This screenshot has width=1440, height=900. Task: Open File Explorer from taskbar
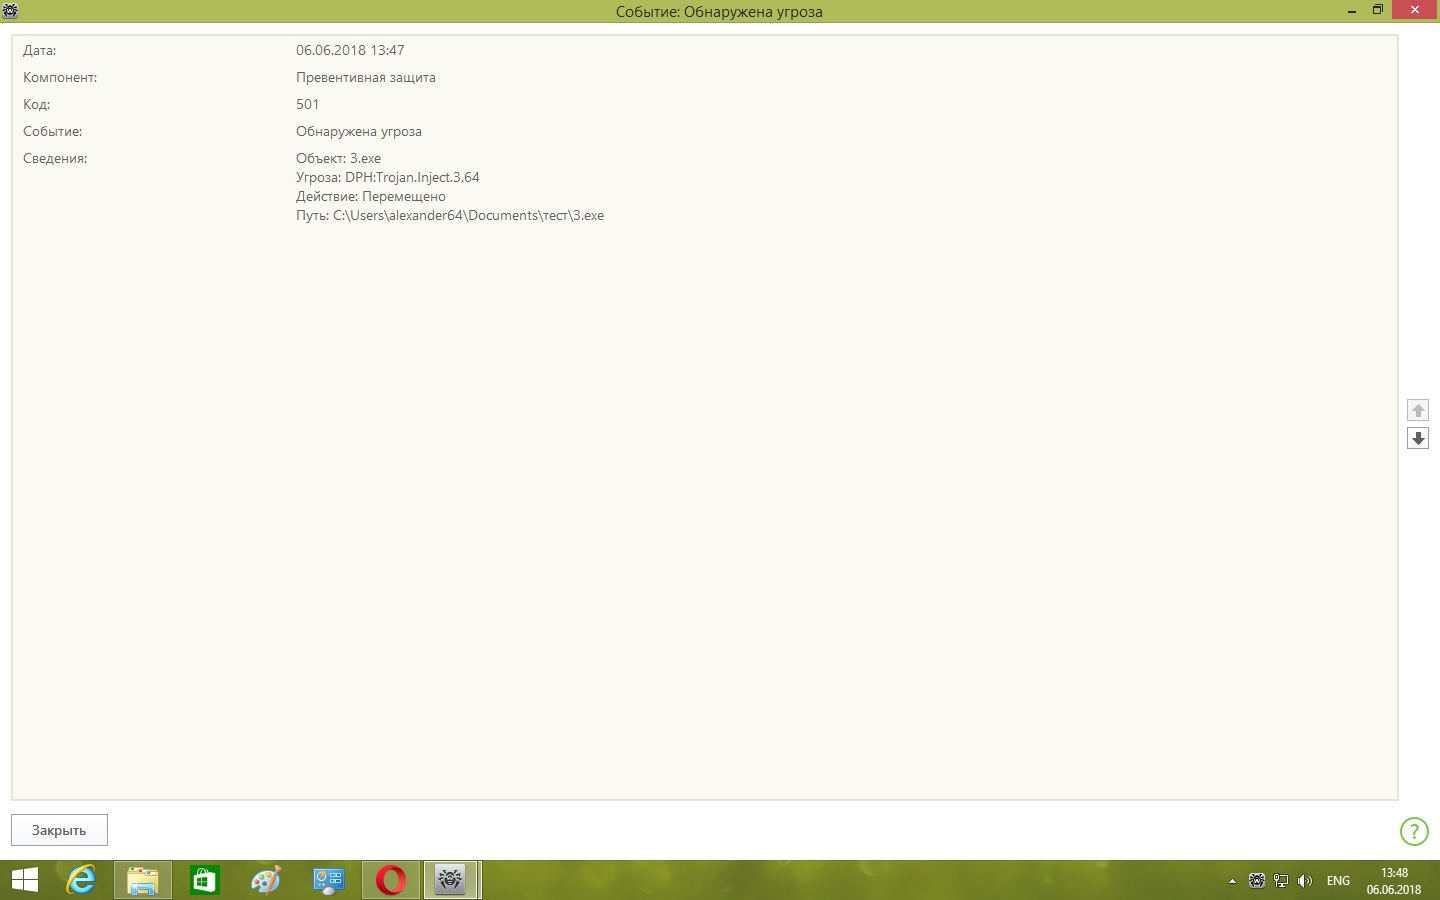pyautogui.click(x=143, y=880)
